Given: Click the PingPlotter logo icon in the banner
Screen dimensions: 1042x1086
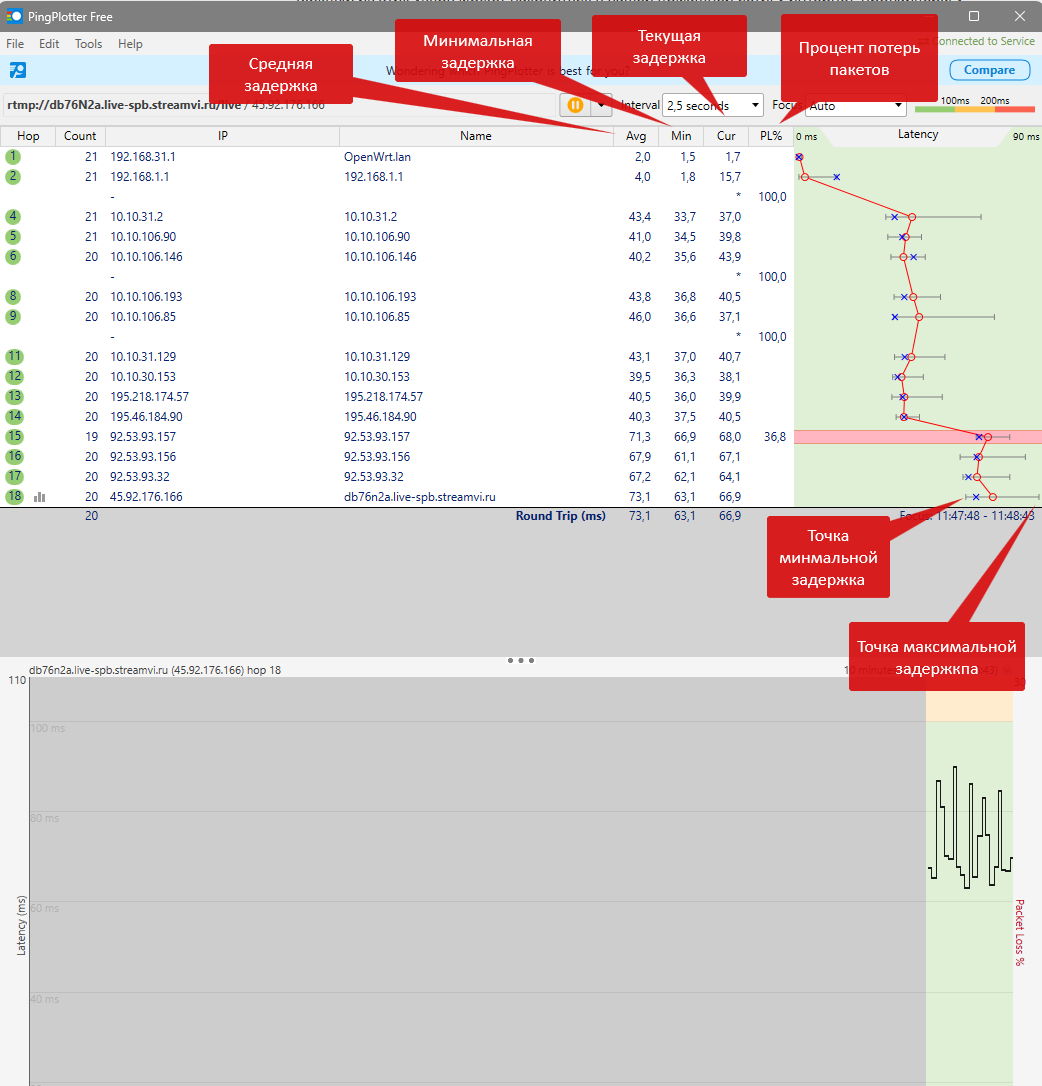Looking at the screenshot, I should (x=17, y=70).
